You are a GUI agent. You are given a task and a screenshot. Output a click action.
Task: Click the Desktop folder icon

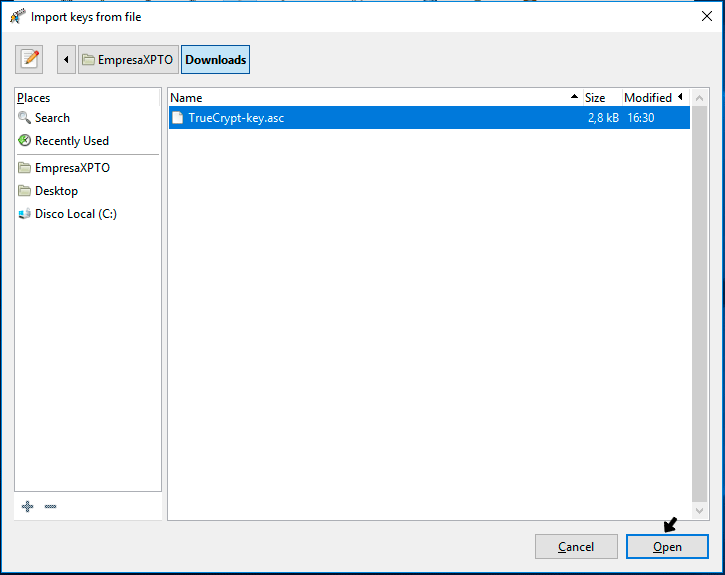pyautogui.click(x=24, y=190)
